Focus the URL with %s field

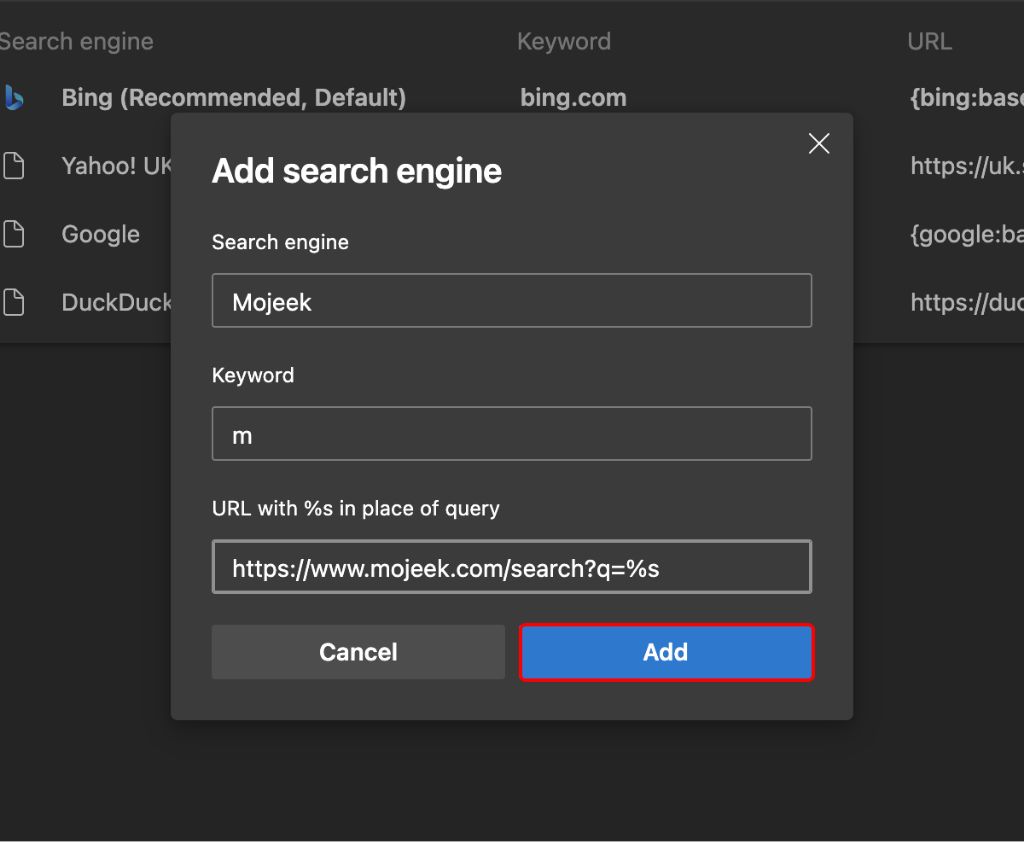[512, 567]
